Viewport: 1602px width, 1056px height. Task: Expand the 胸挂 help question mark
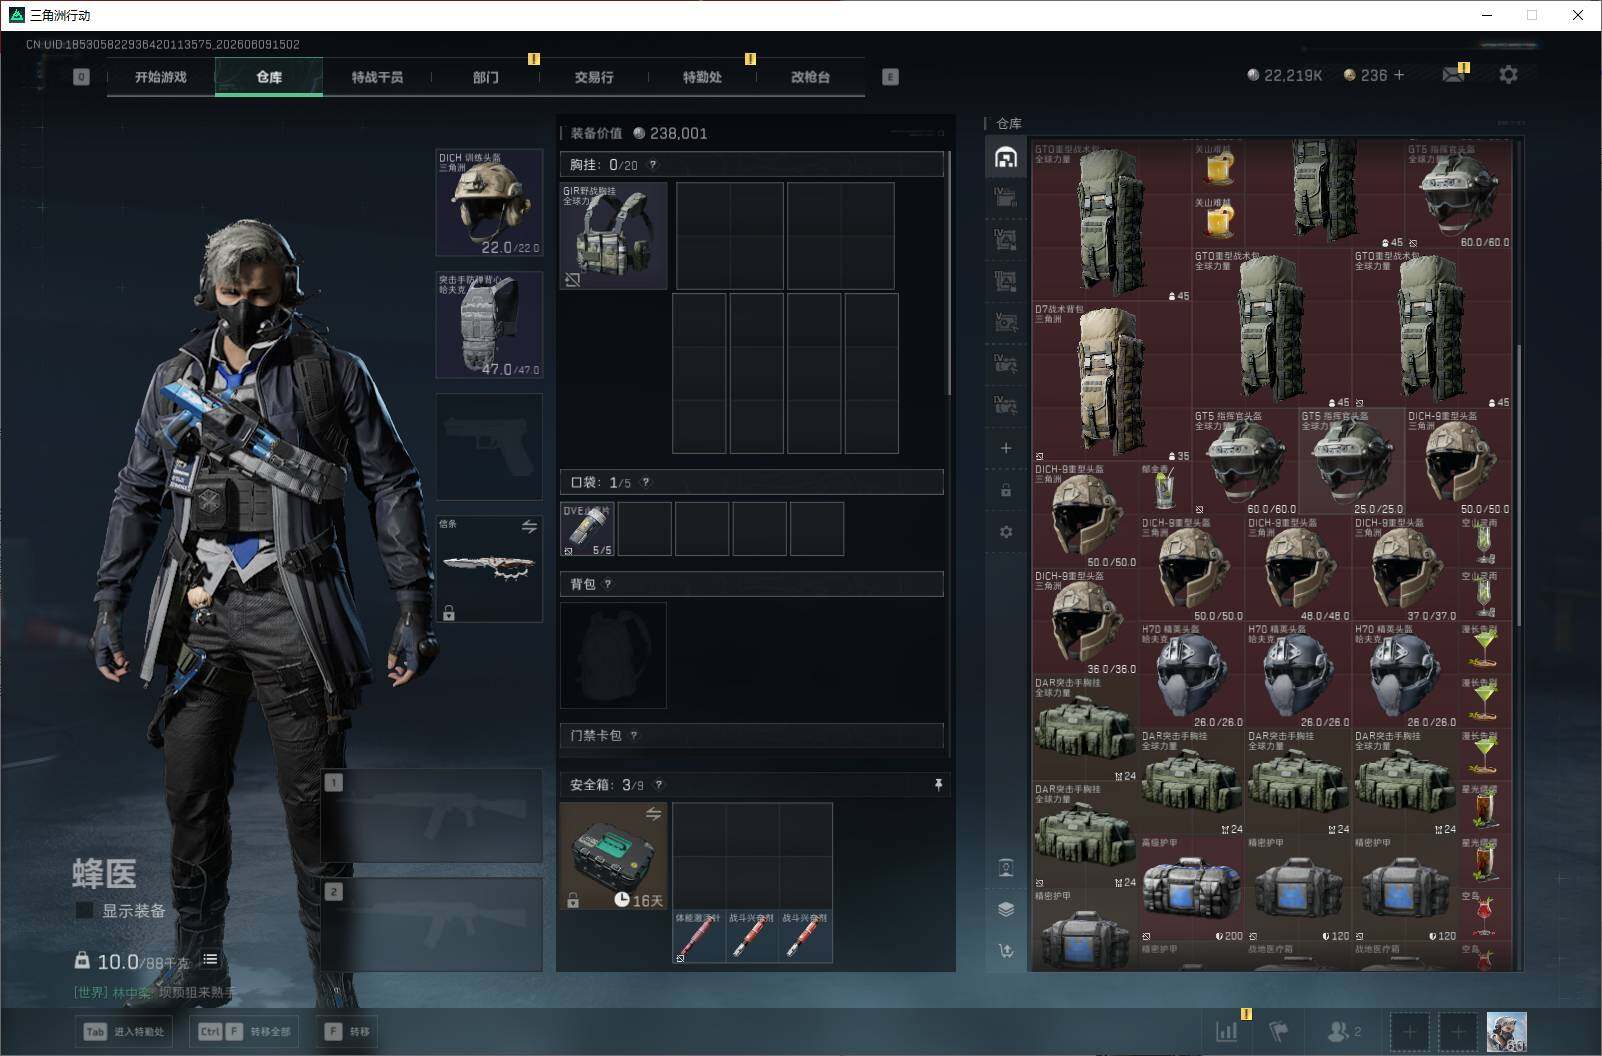click(x=653, y=165)
